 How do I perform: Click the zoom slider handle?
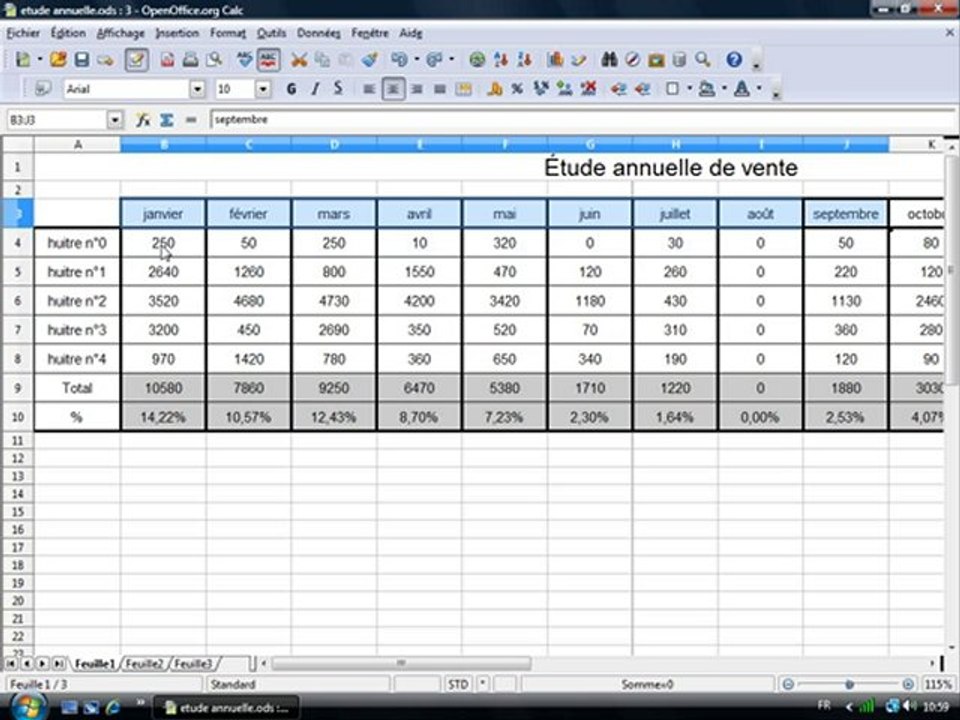coord(849,684)
